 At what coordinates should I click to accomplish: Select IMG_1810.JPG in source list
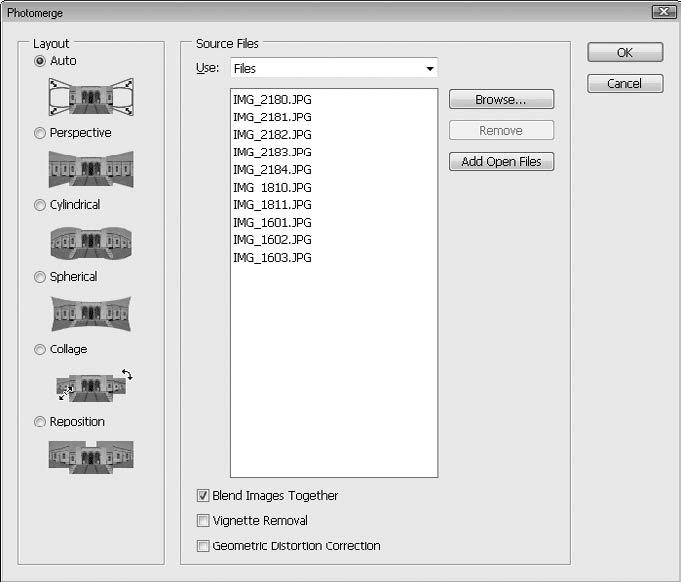tap(272, 187)
